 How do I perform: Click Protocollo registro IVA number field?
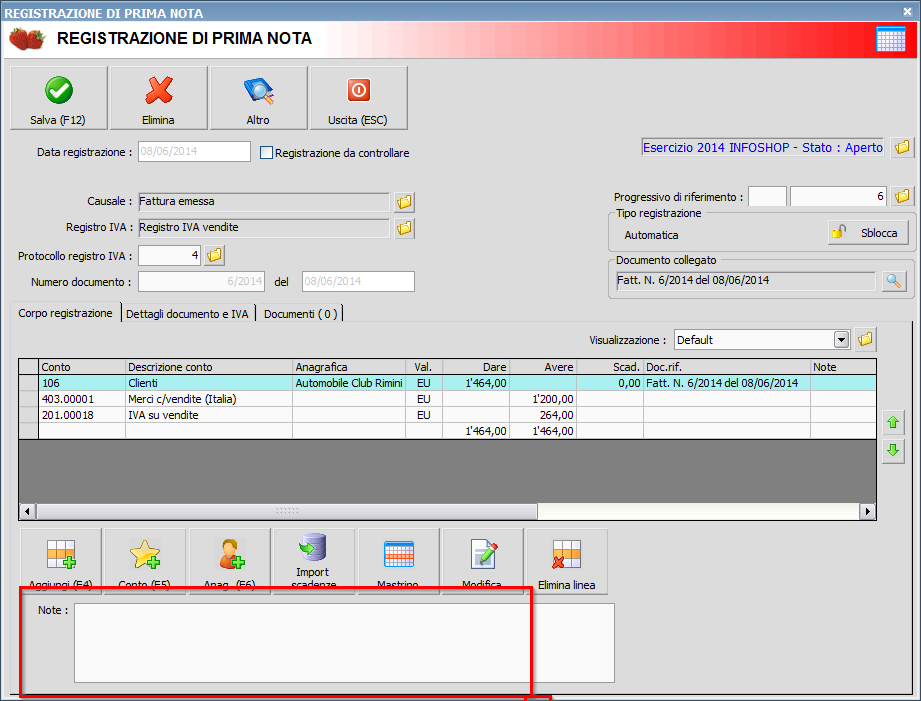pos(169,255)
